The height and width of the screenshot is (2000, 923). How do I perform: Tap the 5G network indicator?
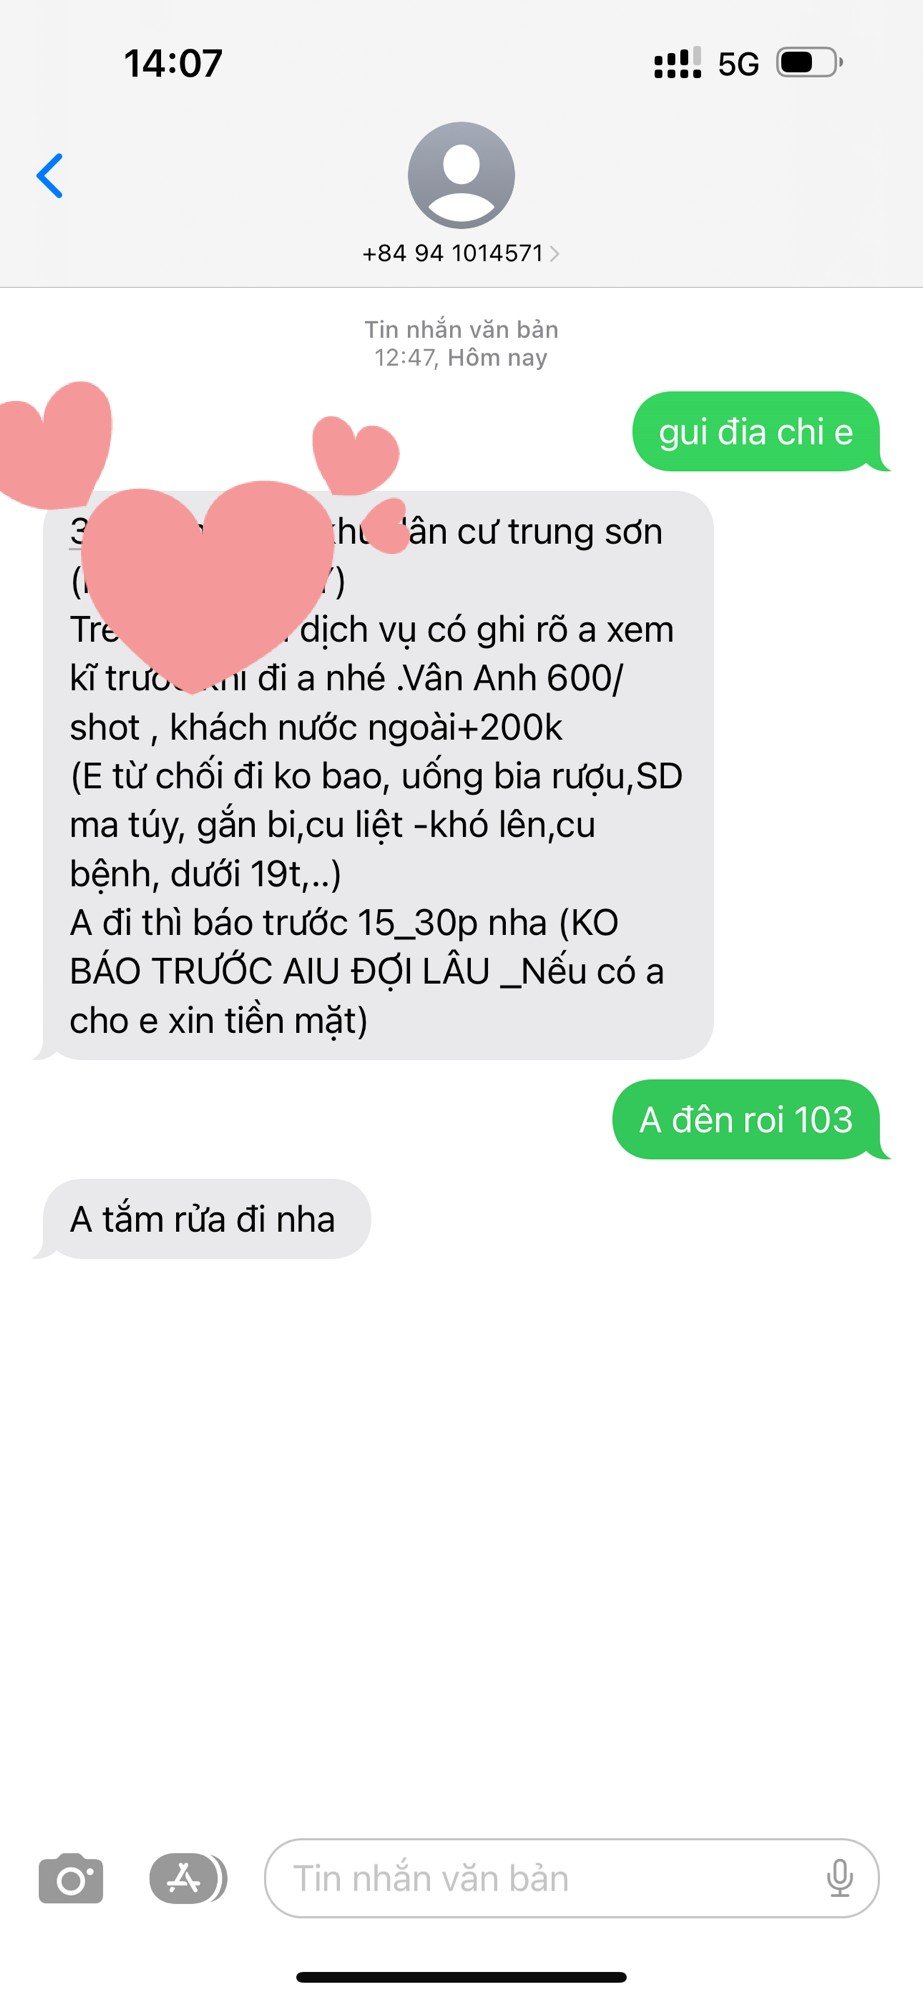click(x=738, y=64)
